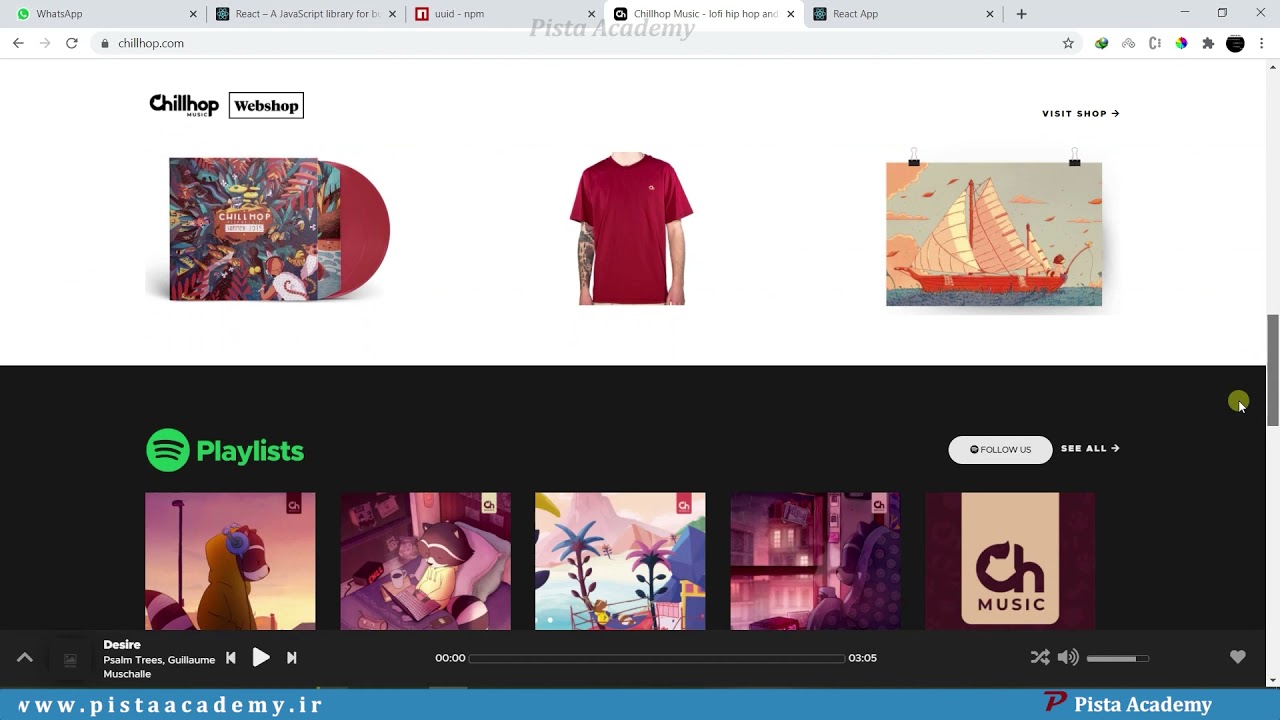Click the Spotify Playlists logo
The image size is (1280, 720).
pos(225,450)
